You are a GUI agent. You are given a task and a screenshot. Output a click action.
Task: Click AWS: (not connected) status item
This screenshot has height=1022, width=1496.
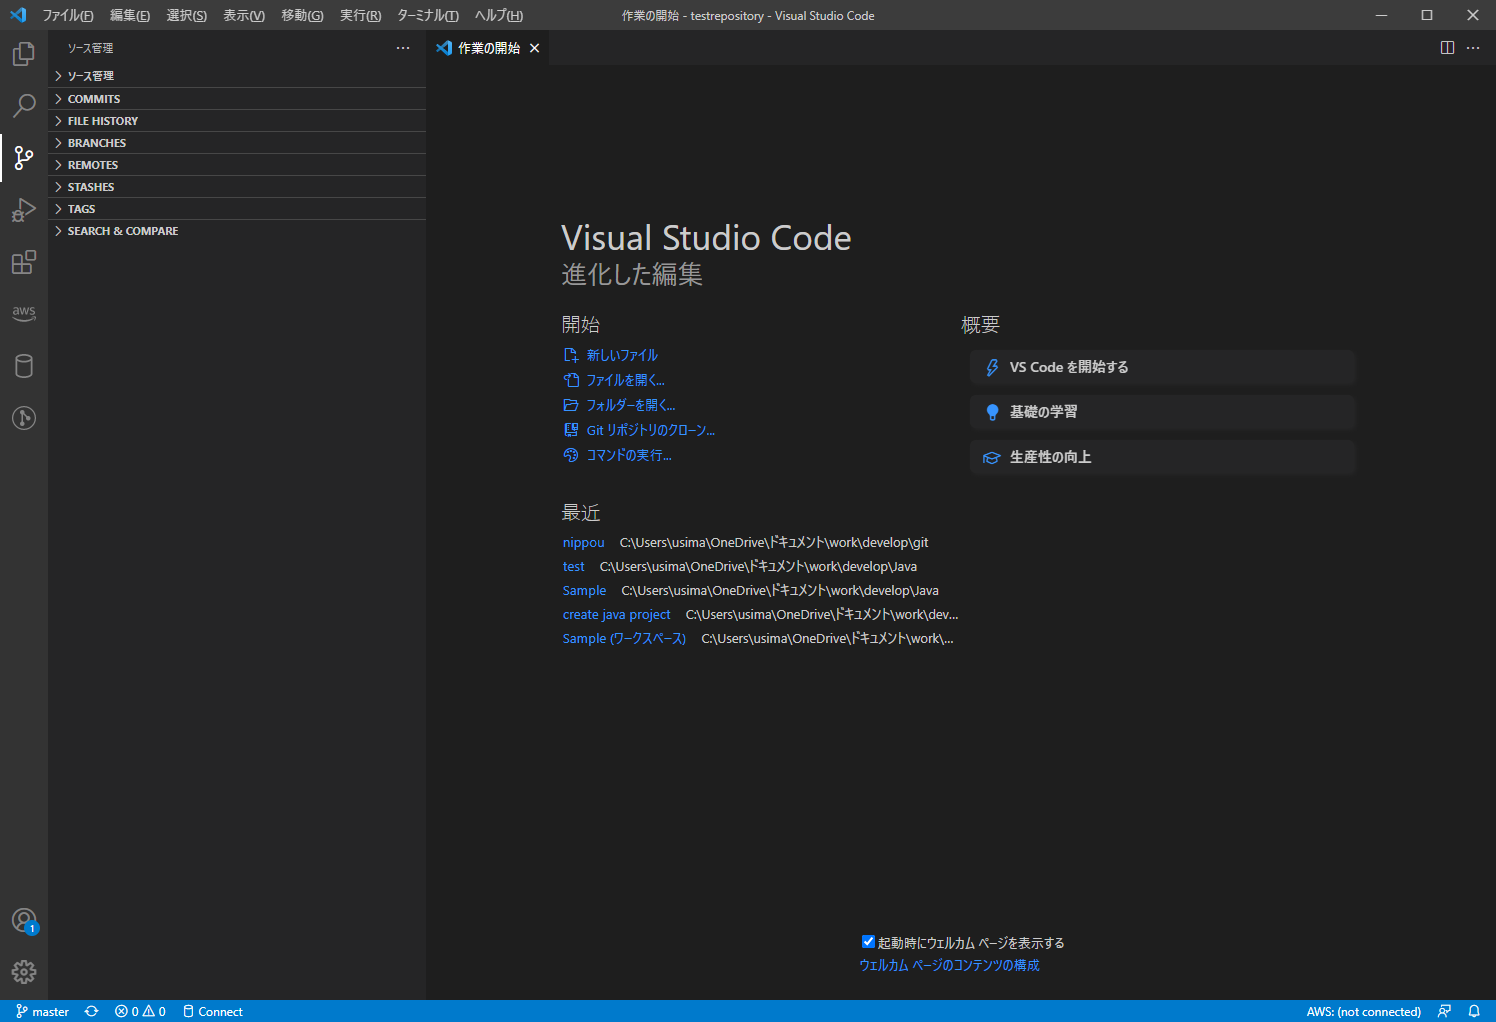tap(1363, 1011)
